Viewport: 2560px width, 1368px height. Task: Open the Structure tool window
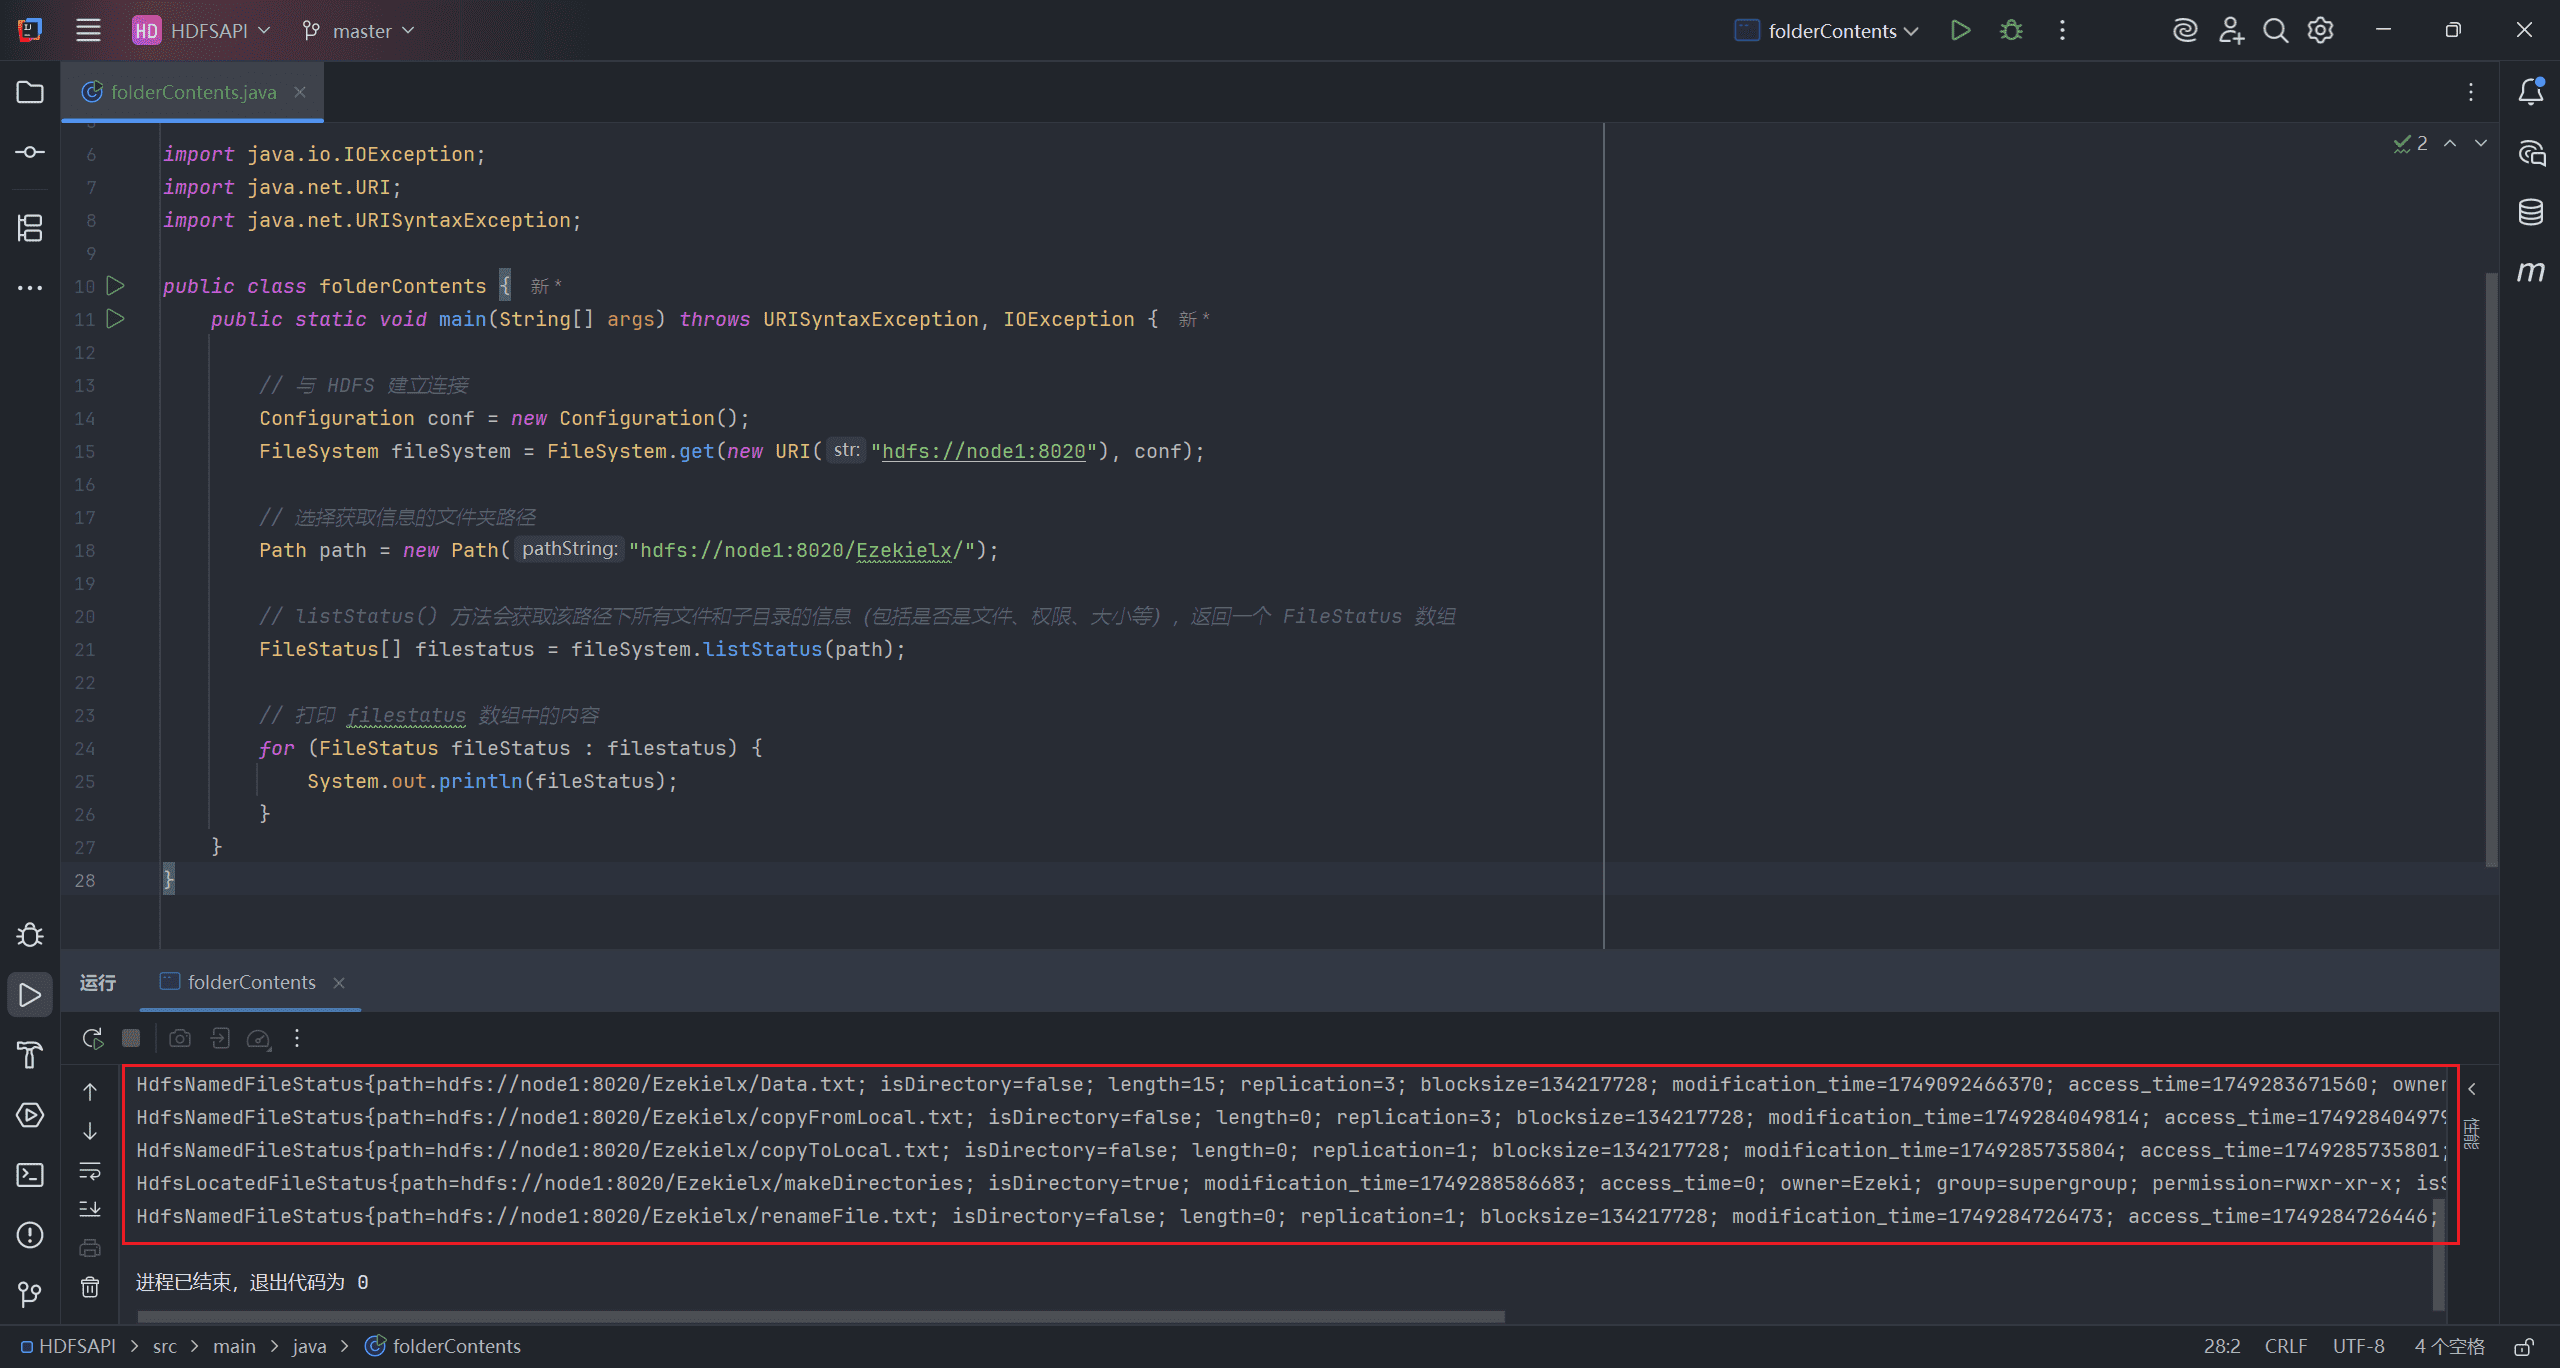[30, 228]
